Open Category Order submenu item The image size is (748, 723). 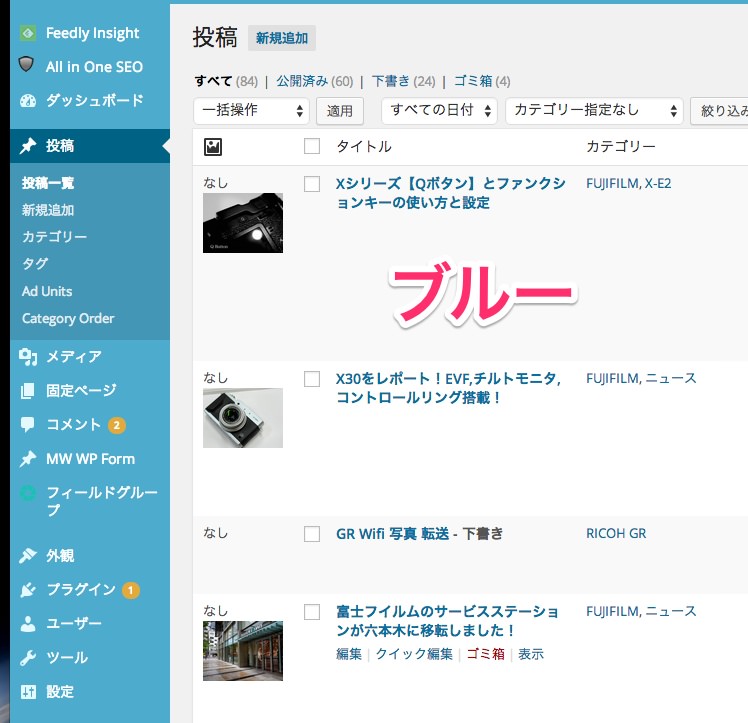pyautogui.click(x=68, y=319)
